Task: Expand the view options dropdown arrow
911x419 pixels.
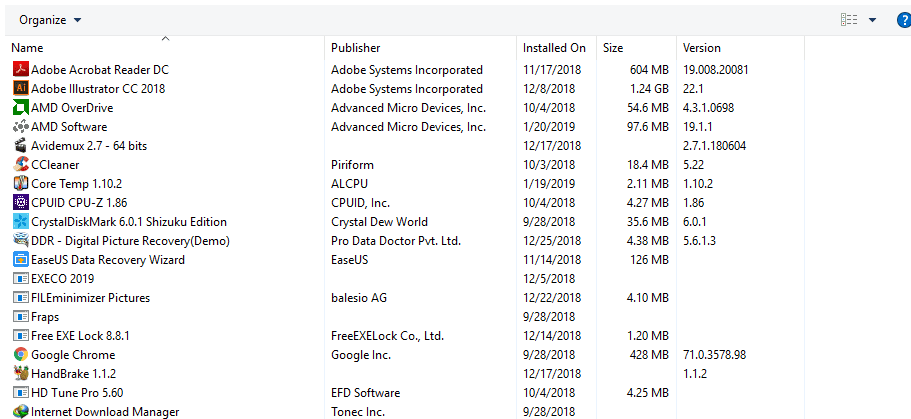Action: click(872, 20)
